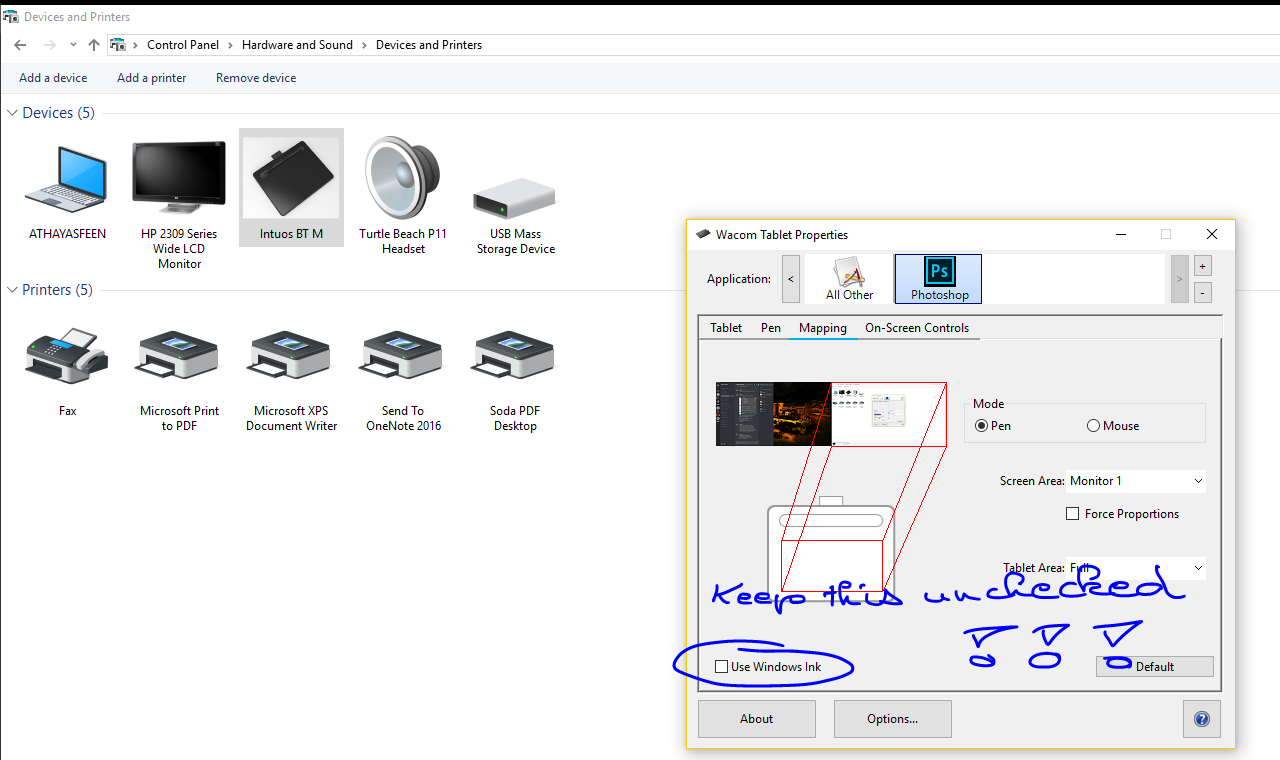Select the Microsoft XPS Document Writer icon
1280x760 pixels.
tap(291, 356)
